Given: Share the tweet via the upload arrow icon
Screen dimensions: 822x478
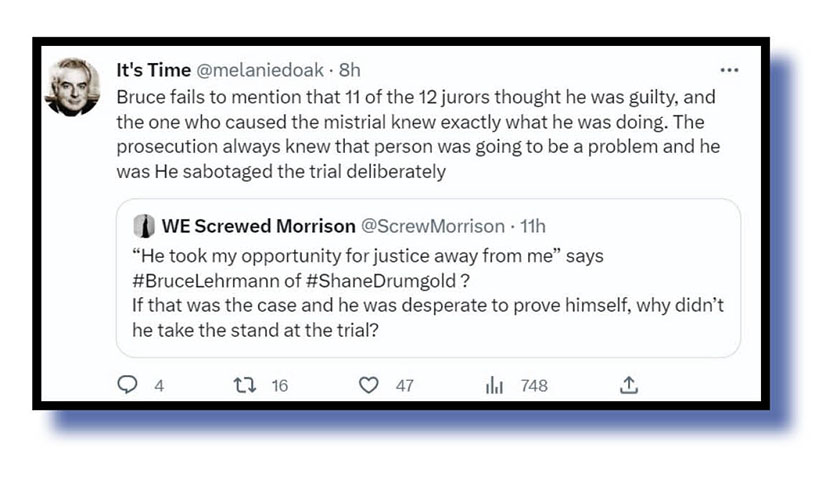Looking at the screenshot, I should pyautogui.click(x=629, y=385).
